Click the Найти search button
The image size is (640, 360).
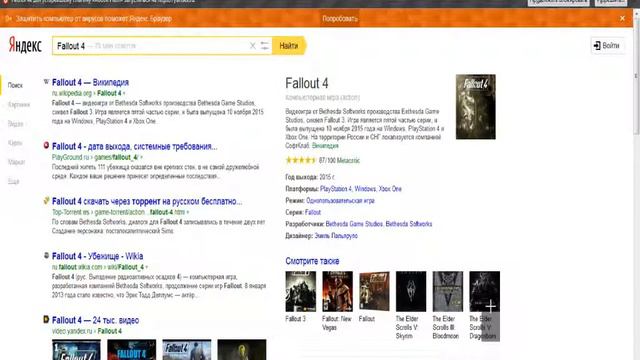[289, 46]
